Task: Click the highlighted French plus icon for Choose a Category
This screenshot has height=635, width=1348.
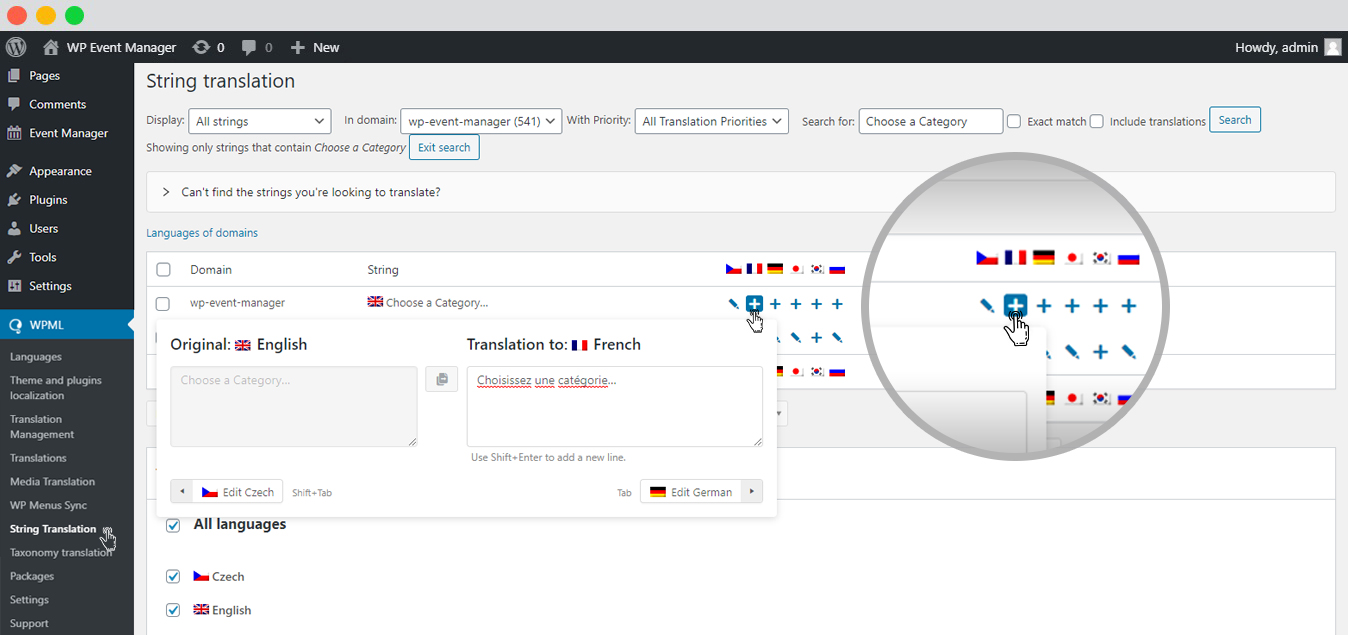Action: (755, 304)
